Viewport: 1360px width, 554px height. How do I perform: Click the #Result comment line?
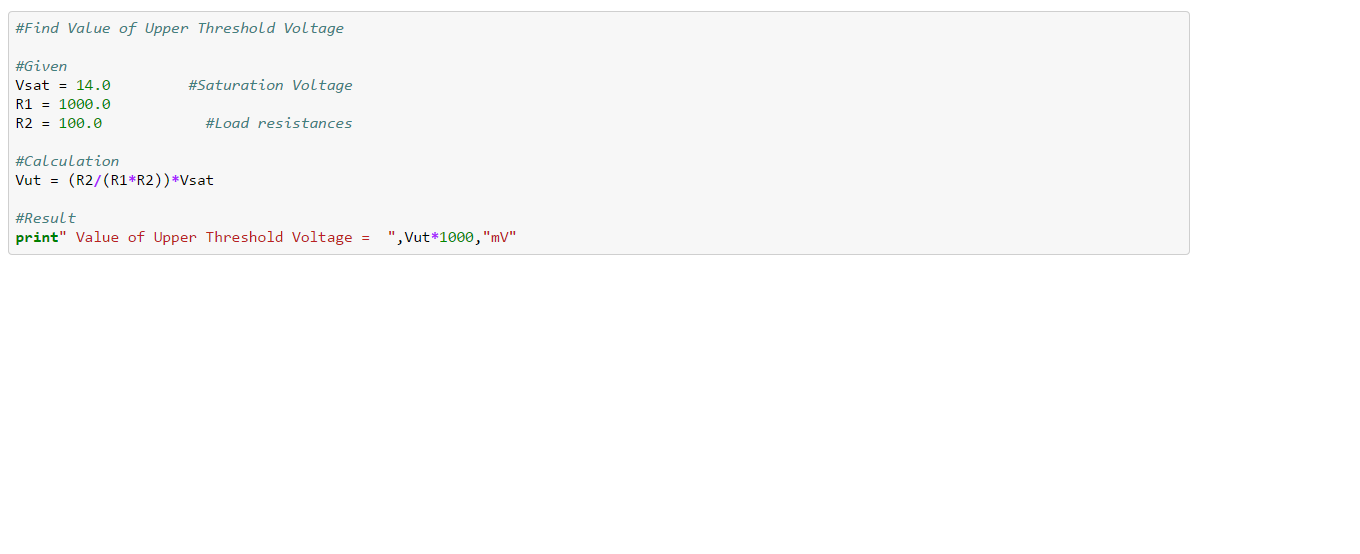coord(46,218)
